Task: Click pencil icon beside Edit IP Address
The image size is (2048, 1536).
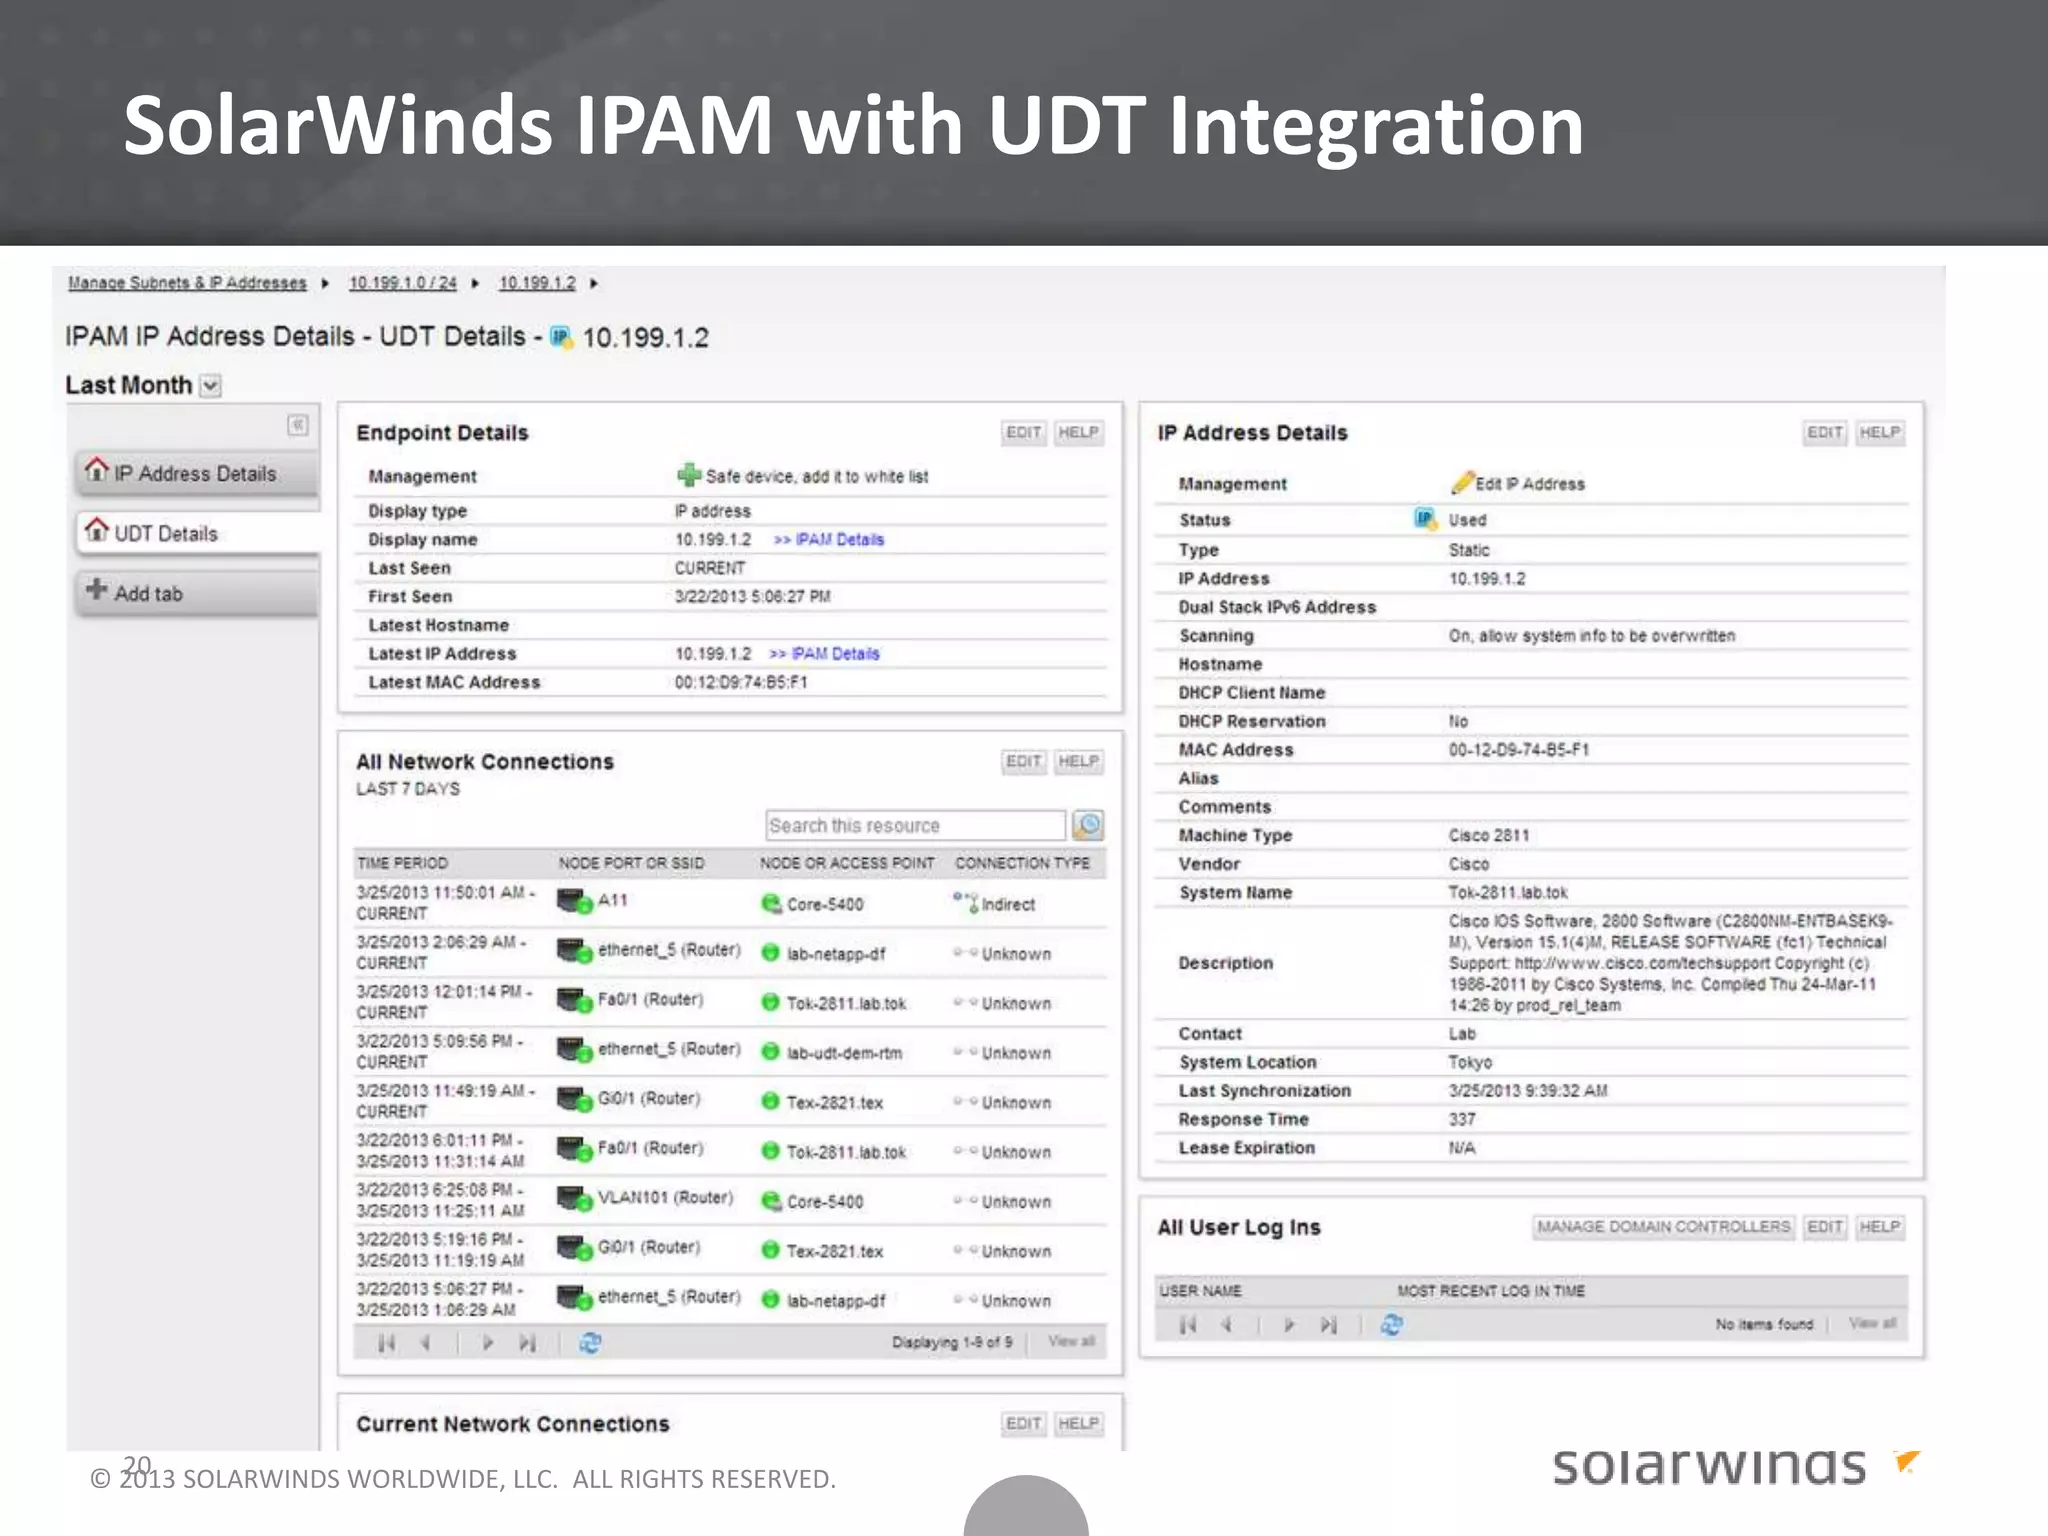Action: pyautogui.click(x=1462, y=482)
